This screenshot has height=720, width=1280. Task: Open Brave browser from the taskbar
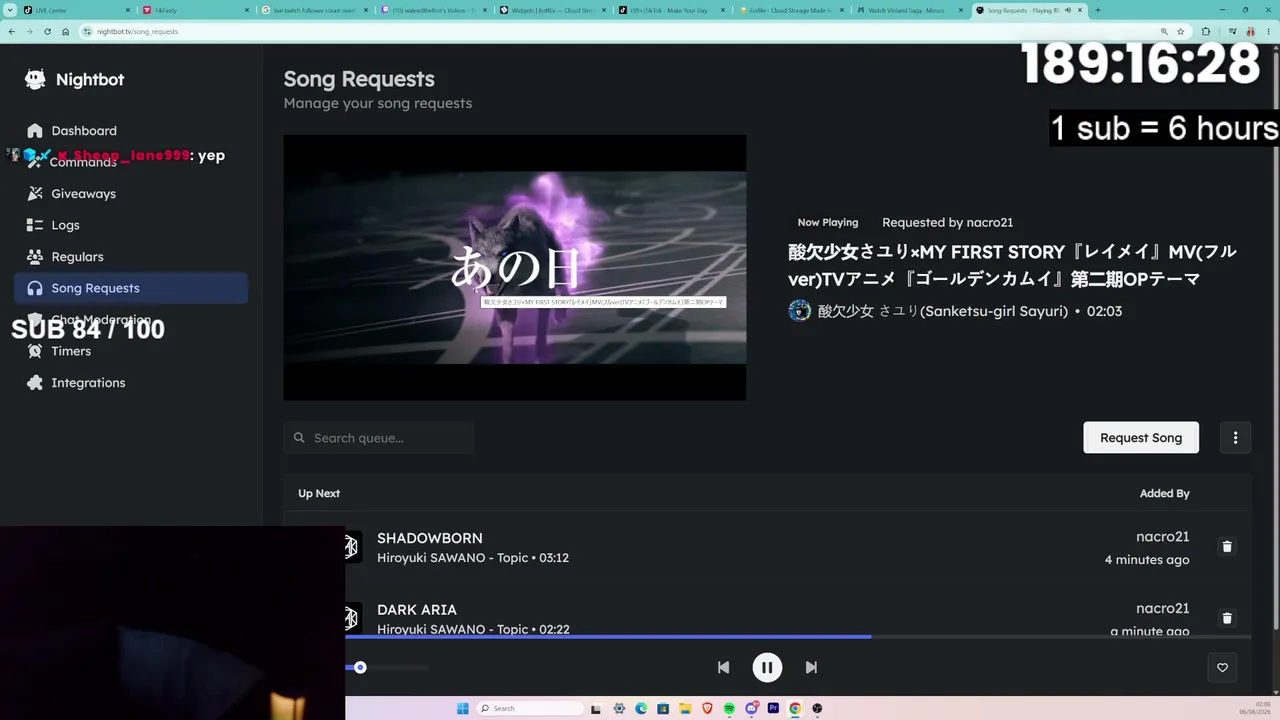pyautogui.click(x=707, y=708)
